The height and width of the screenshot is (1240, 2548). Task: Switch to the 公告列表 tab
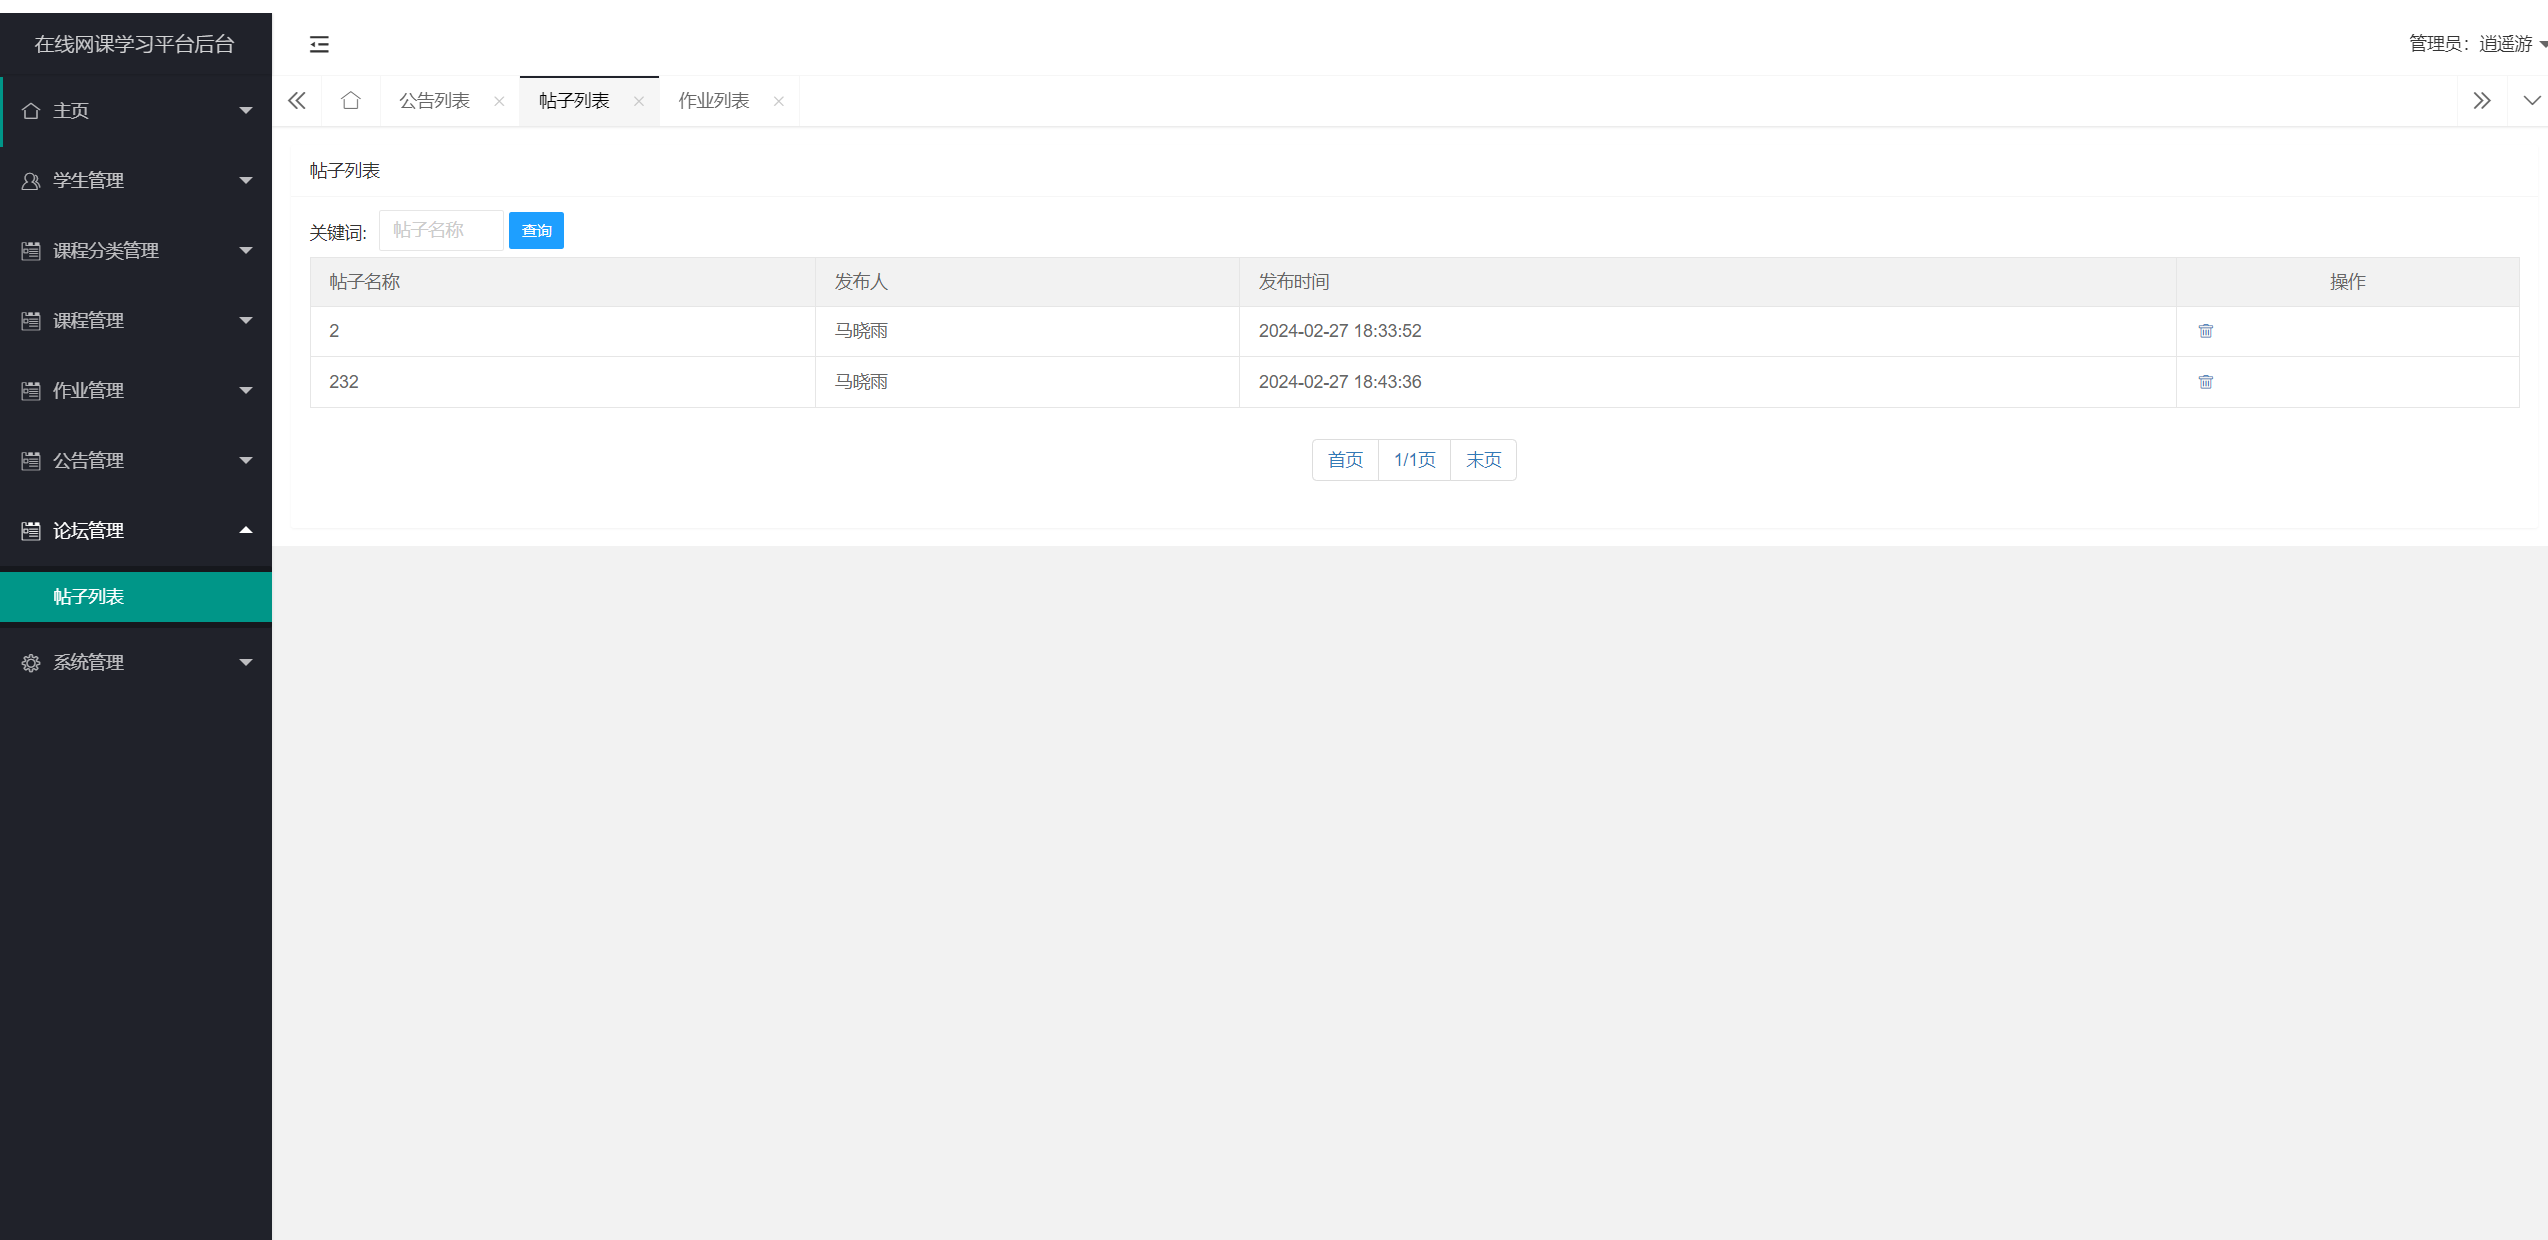[x=434, y=101]
